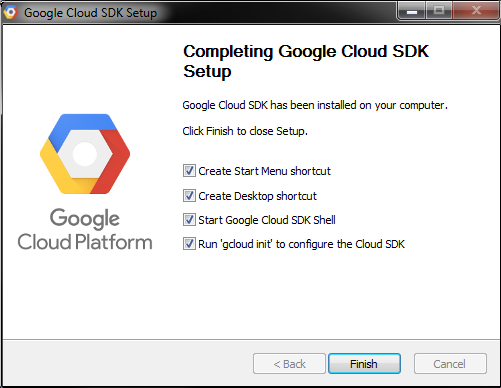Click the Cancel button

(450, 364)
